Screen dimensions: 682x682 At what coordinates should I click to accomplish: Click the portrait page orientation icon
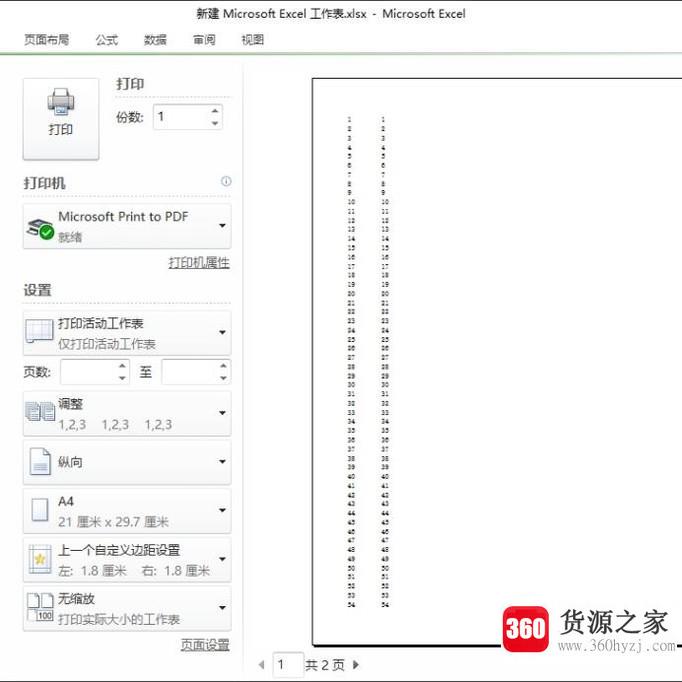tap(40, 461)
